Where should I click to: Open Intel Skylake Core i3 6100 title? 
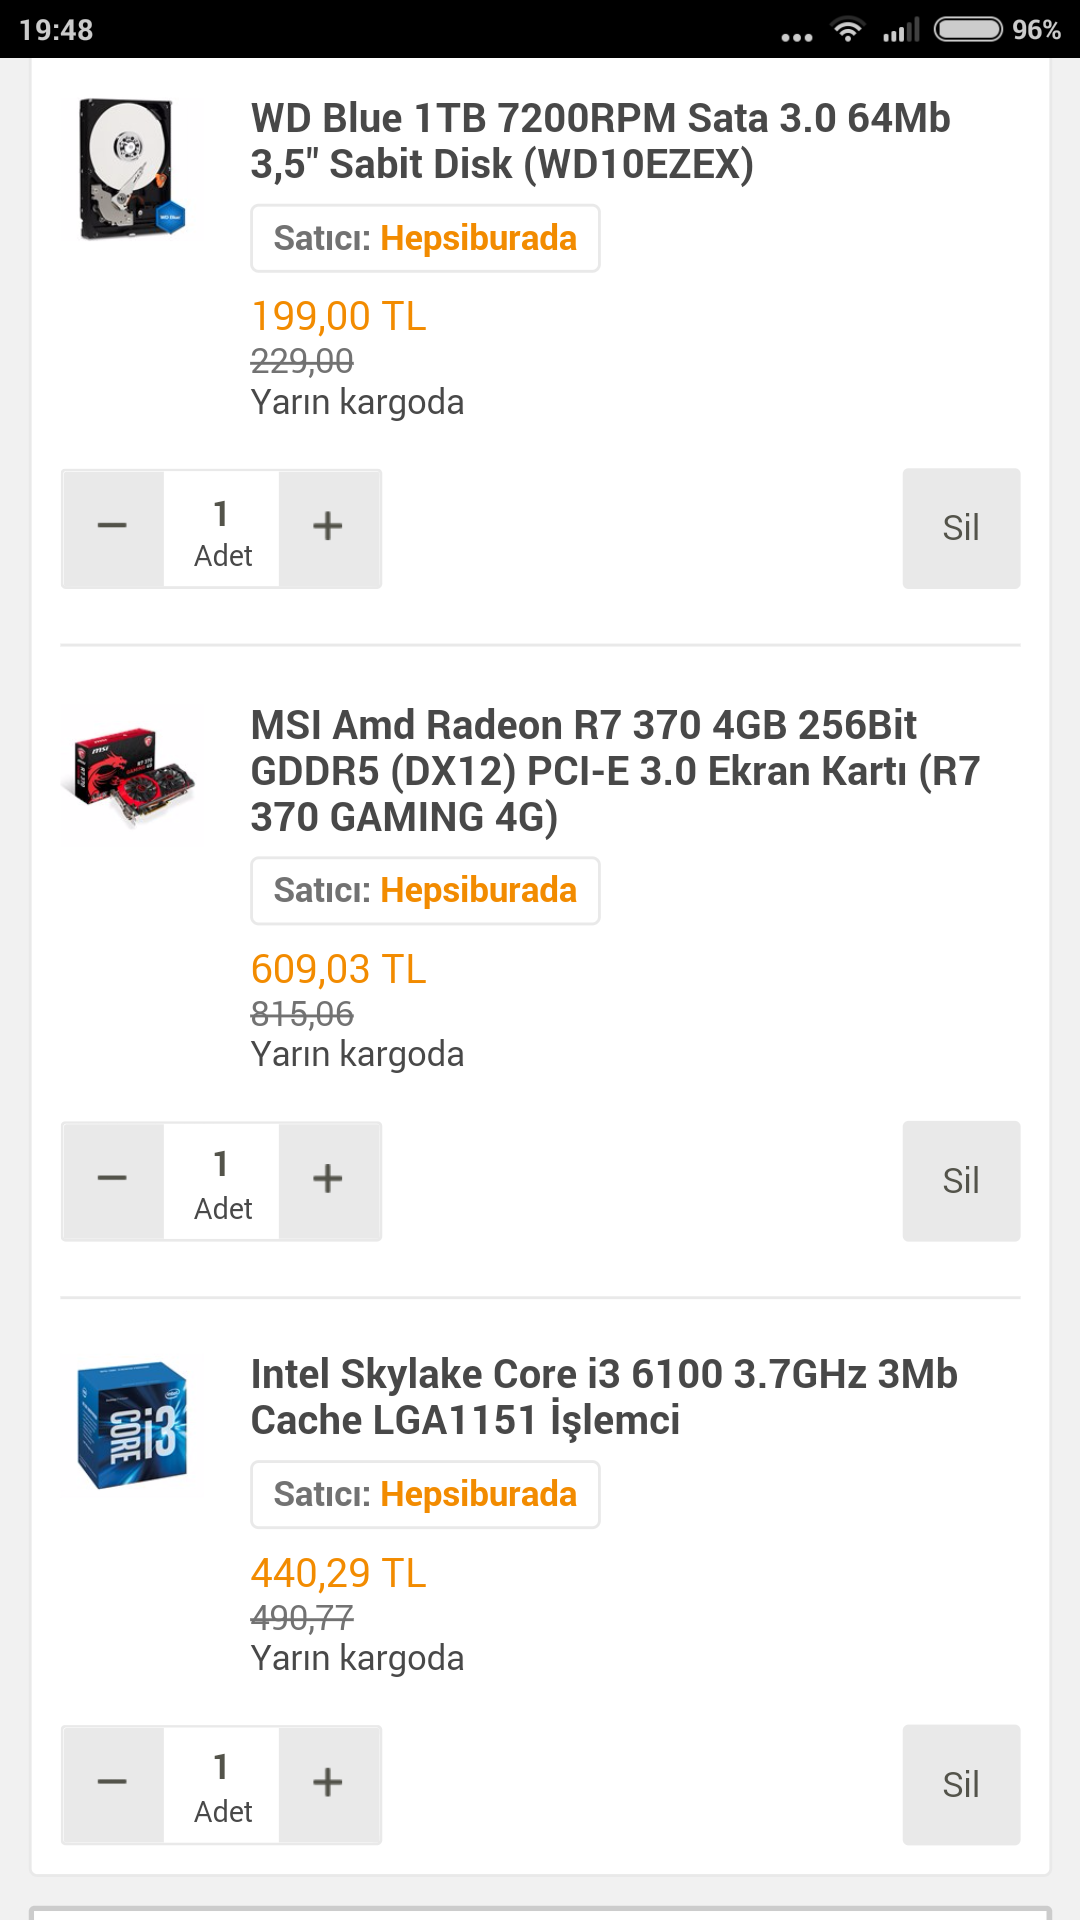pyautogui.click(x=604, y=1397)
